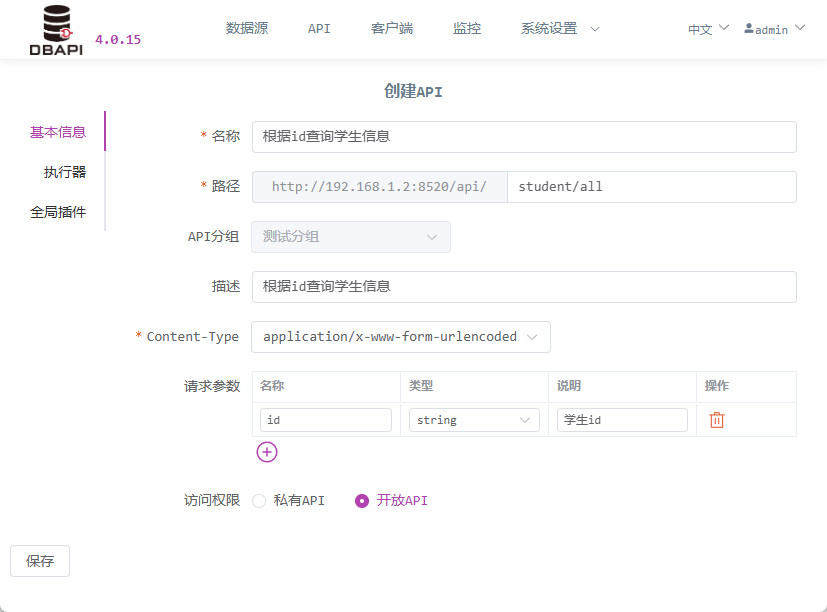Click the 学生id description field
The height and width of the screenshot is (612, 827).
pos(622,420)
